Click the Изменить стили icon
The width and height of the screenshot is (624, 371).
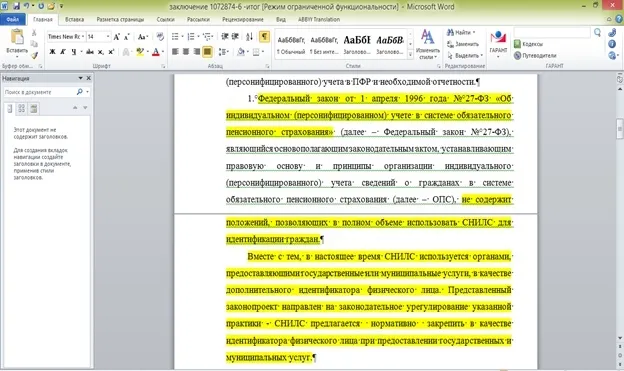427,44
